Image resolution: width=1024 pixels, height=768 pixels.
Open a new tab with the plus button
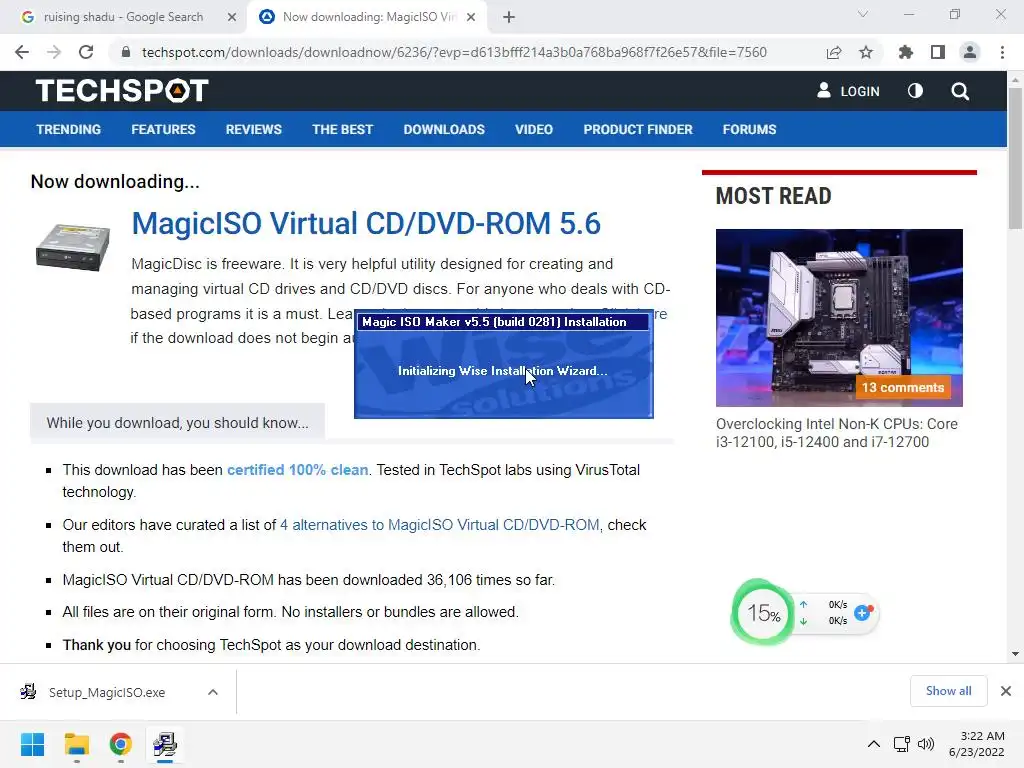coord(509,17)
